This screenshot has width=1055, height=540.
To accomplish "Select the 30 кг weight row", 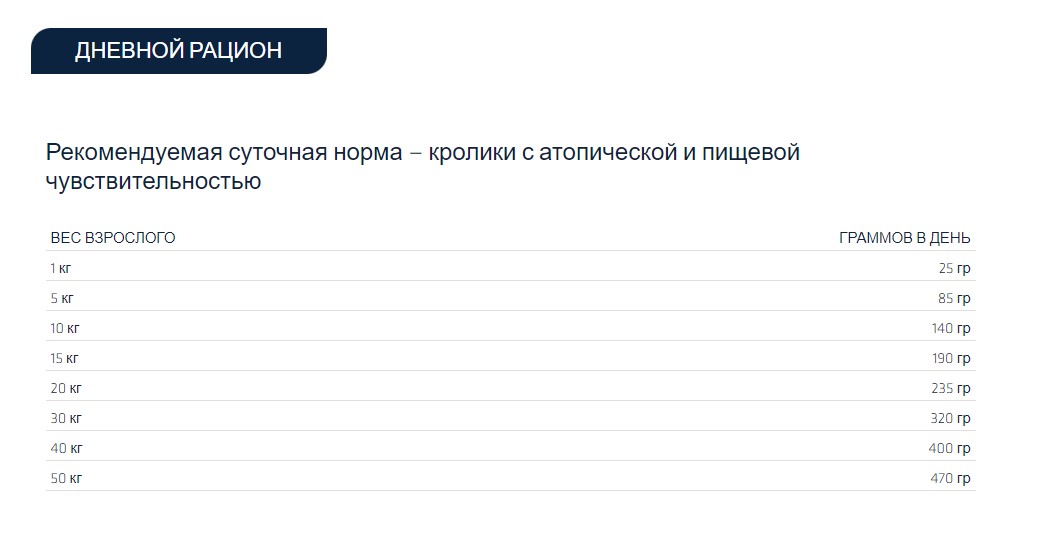I will 511,416.
